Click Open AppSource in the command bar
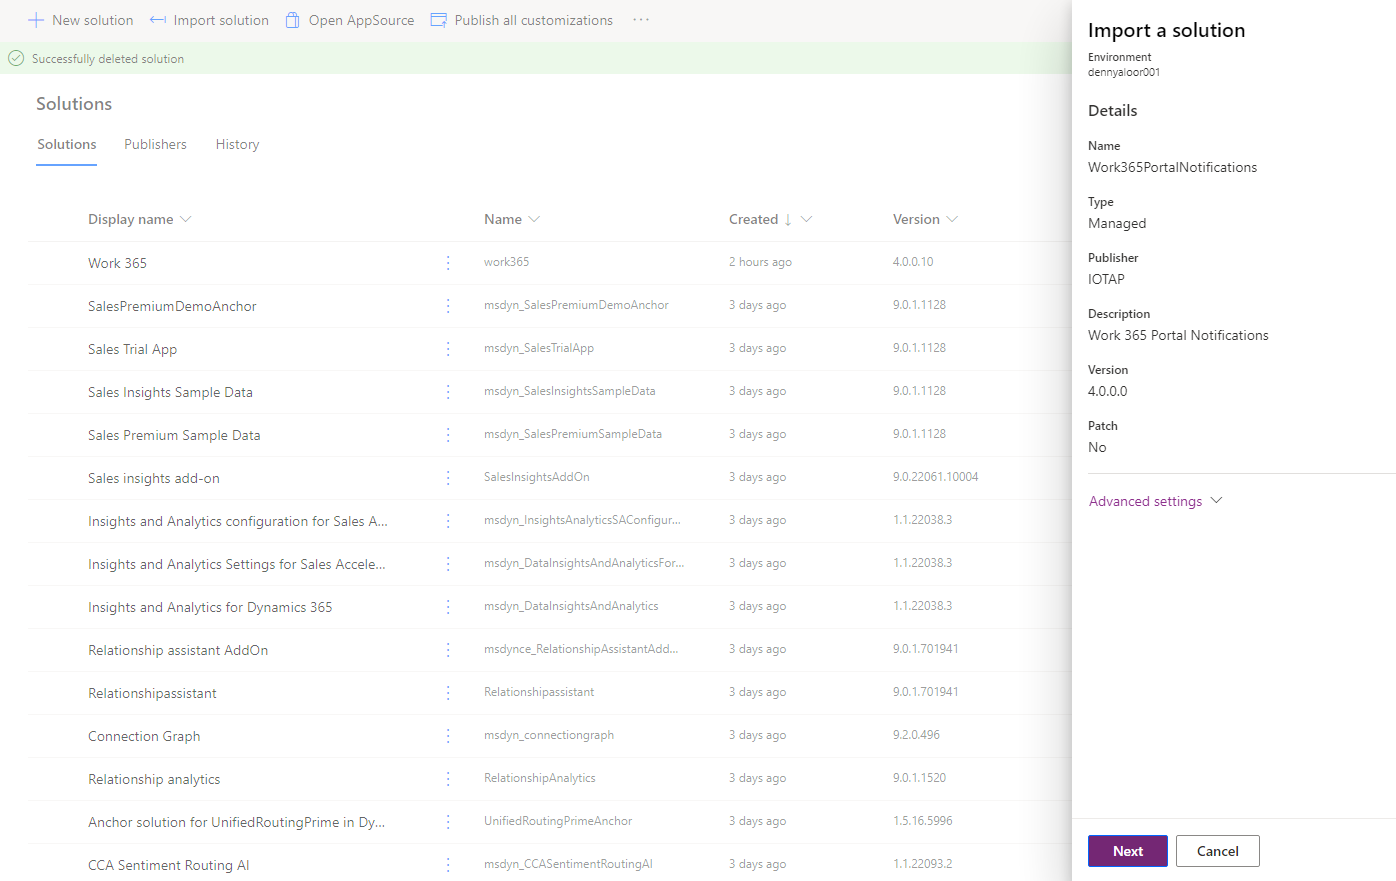1396x881 pixels. 349,20
